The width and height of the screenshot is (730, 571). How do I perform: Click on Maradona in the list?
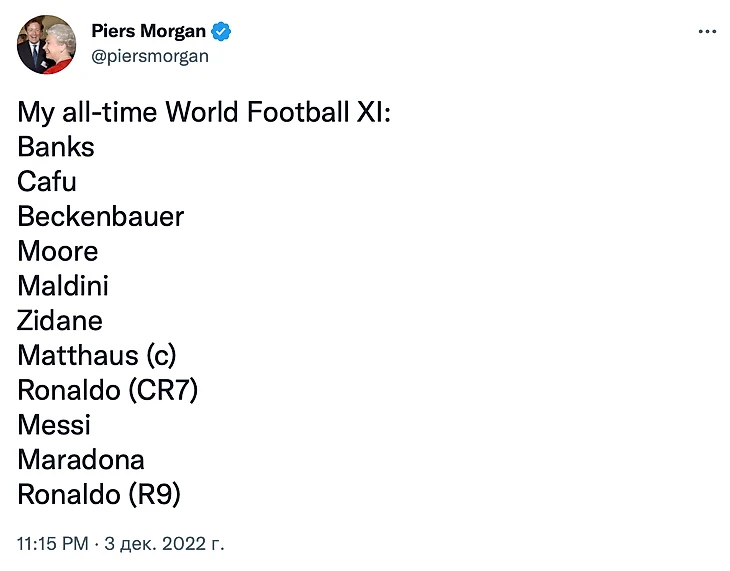[81, 460]
